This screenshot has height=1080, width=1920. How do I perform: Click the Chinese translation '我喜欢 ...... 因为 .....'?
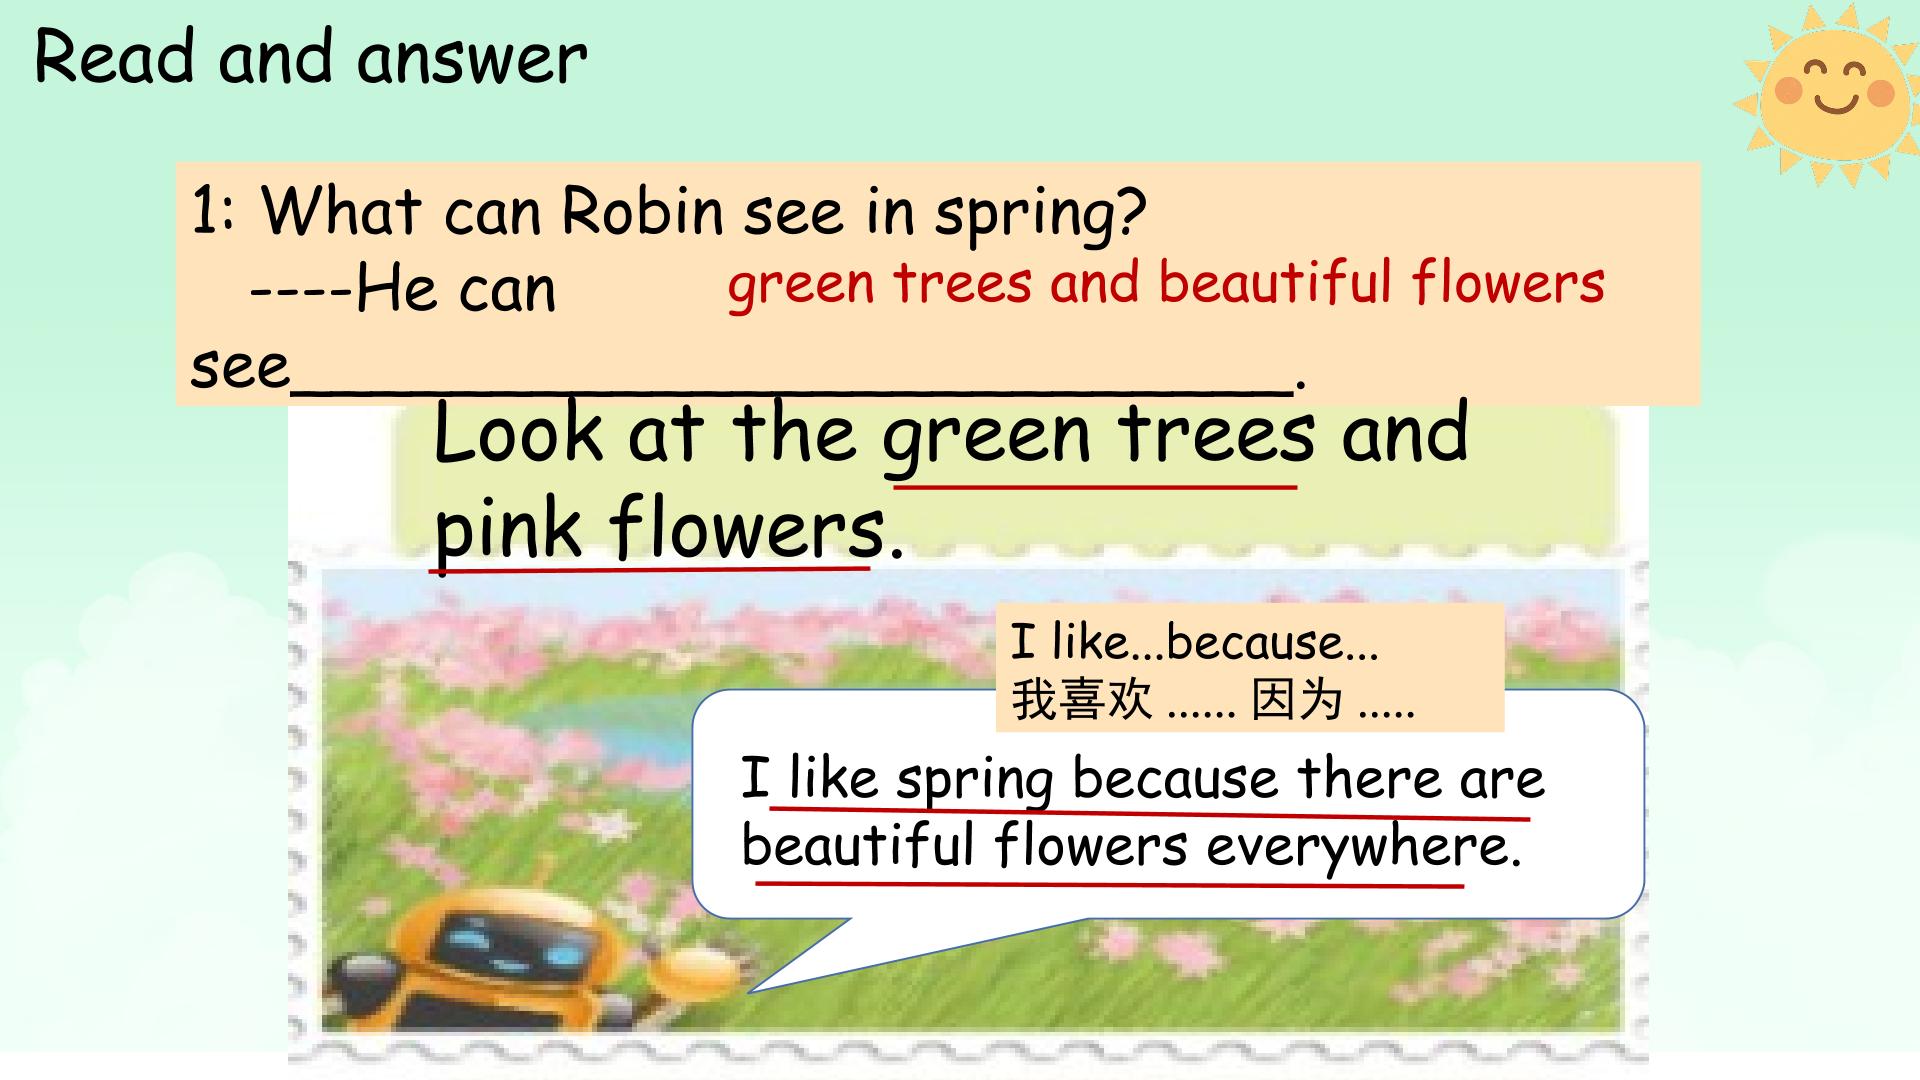1212,700
